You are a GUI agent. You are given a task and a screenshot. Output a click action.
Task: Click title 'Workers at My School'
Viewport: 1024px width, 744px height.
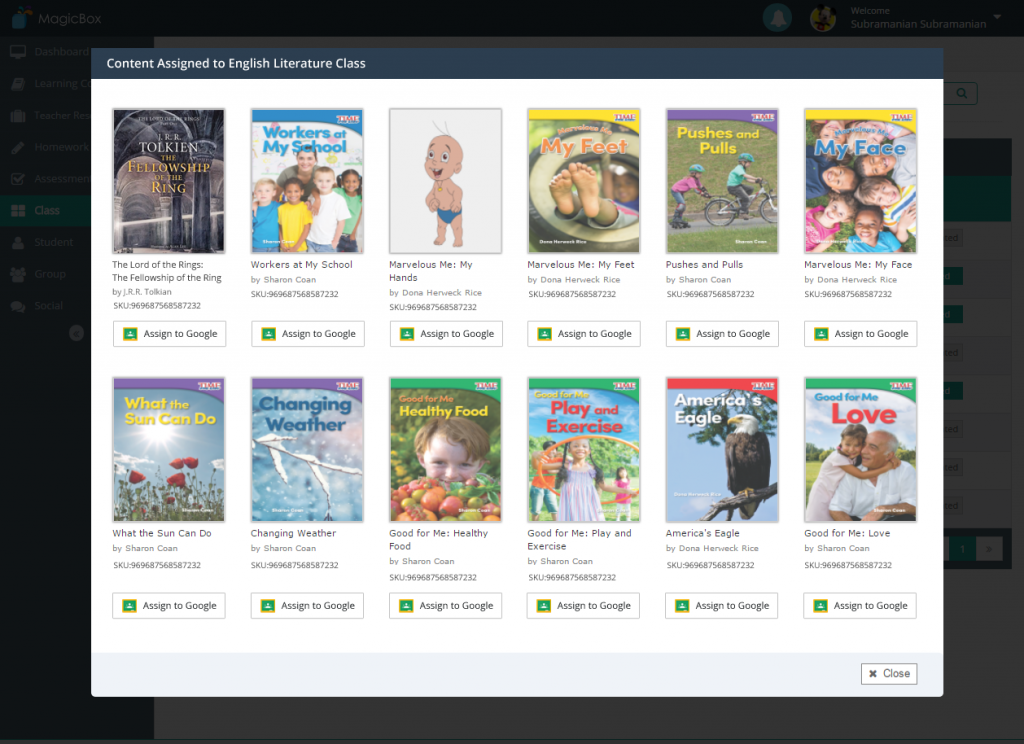(302, 265)
